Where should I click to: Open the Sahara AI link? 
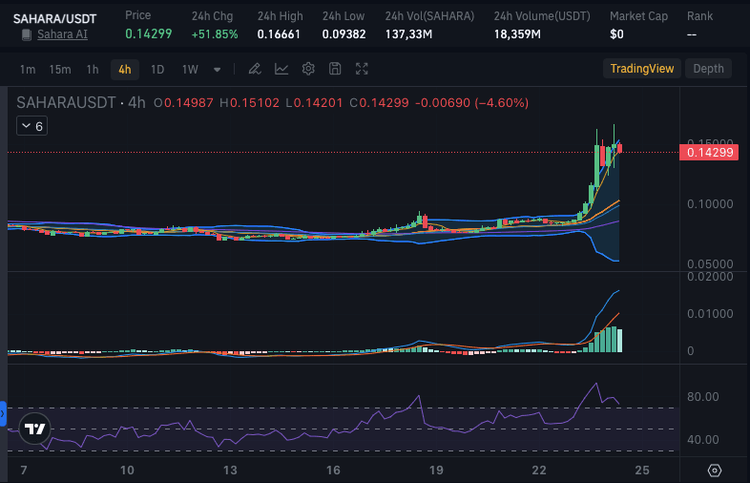(61, 35)
